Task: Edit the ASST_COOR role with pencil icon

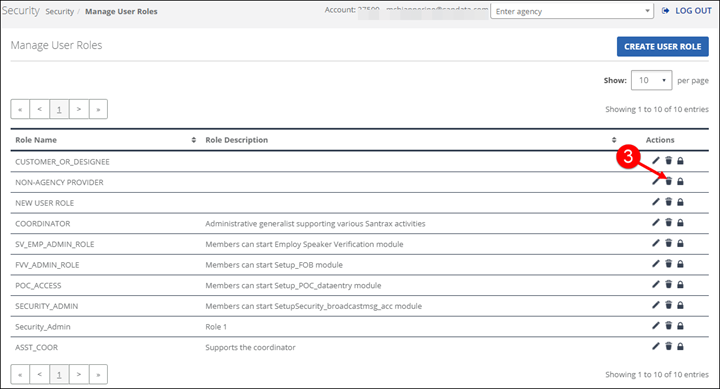Action: [656, 346]
